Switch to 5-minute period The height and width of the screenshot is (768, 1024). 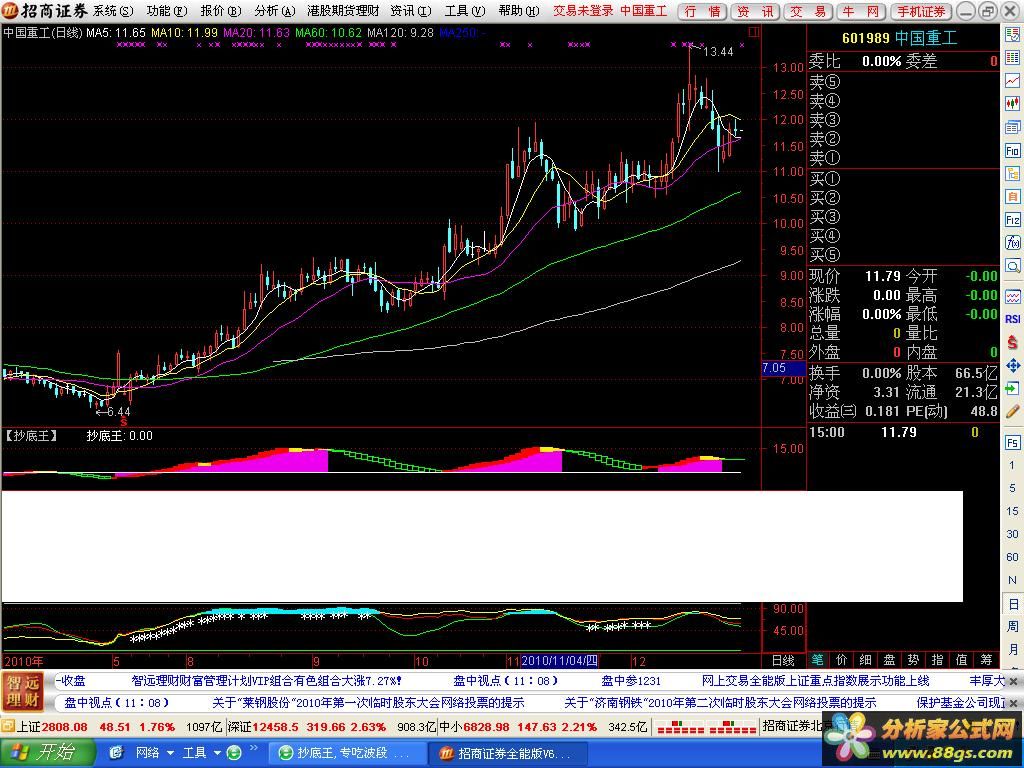1012,488
